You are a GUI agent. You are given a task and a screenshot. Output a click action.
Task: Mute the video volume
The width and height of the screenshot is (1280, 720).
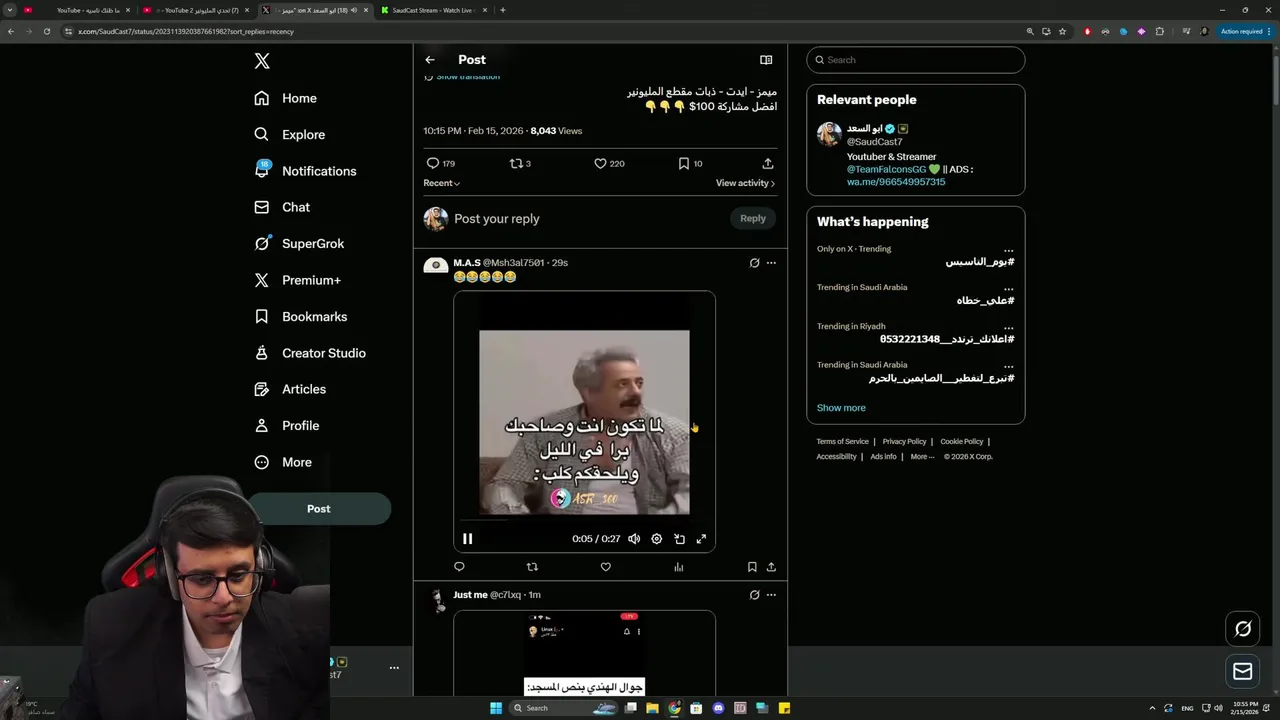coord(634,539)
